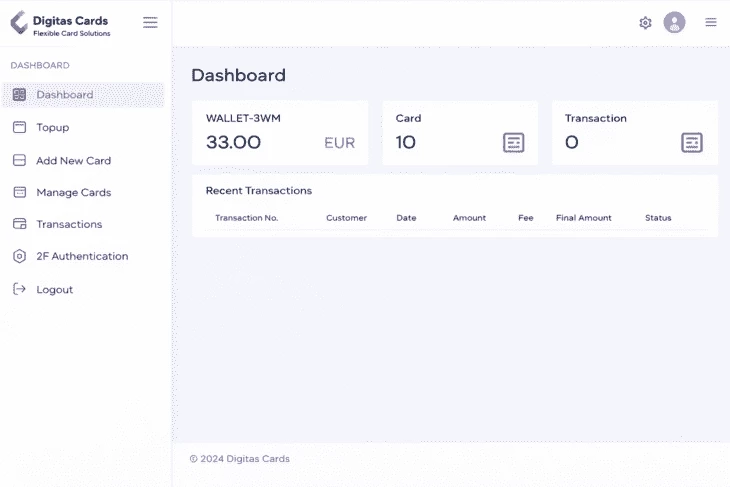Click the Dashboard sidebar icon
This screenshot has height=487, width=730.
click(20, 95)
